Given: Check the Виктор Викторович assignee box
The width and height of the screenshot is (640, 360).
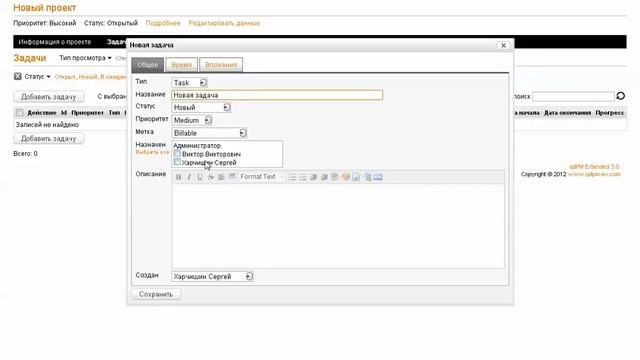Looking at the screenshot, I should [x=177, y=153].
